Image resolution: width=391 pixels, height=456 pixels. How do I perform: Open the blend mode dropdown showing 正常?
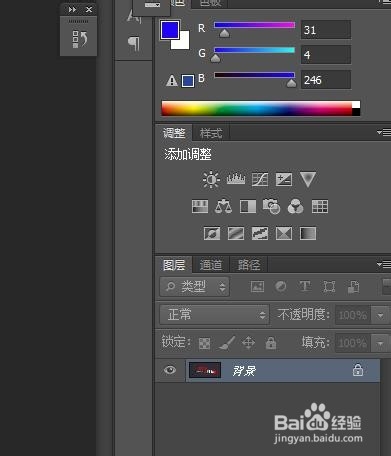pyautogui.click(x=214, y=315)
